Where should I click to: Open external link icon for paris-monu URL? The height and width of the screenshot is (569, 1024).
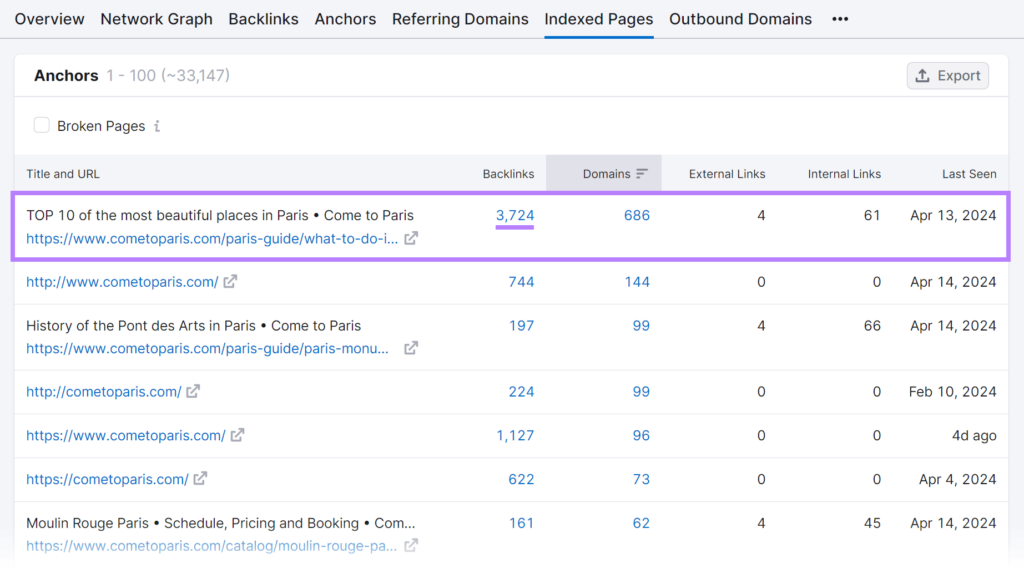[411, 348]
